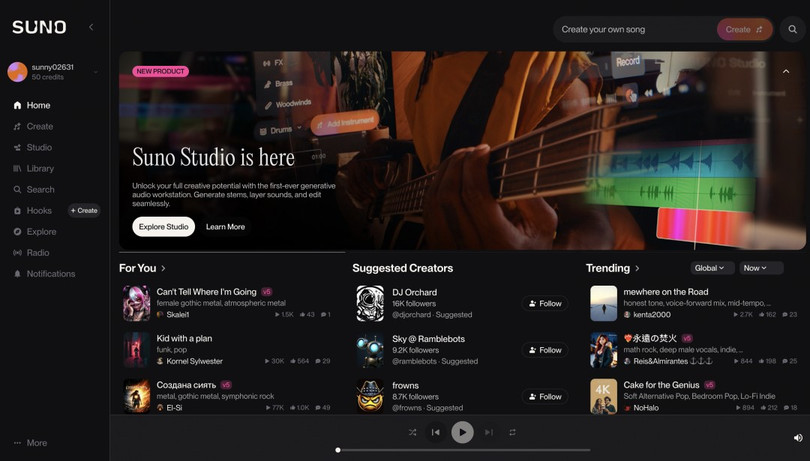Click the volume speaker icon
This screenshot has height=461, width=810.
click(797, 438)
